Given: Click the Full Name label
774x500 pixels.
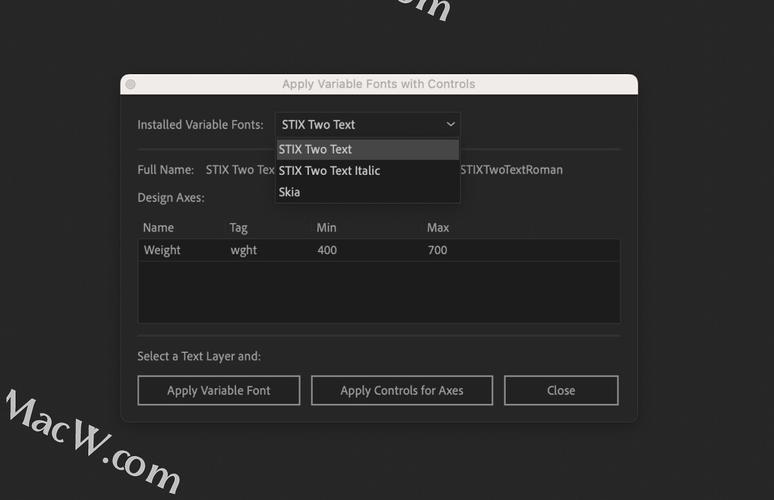Looking at the screenshot, I should (x=166, y=170).
